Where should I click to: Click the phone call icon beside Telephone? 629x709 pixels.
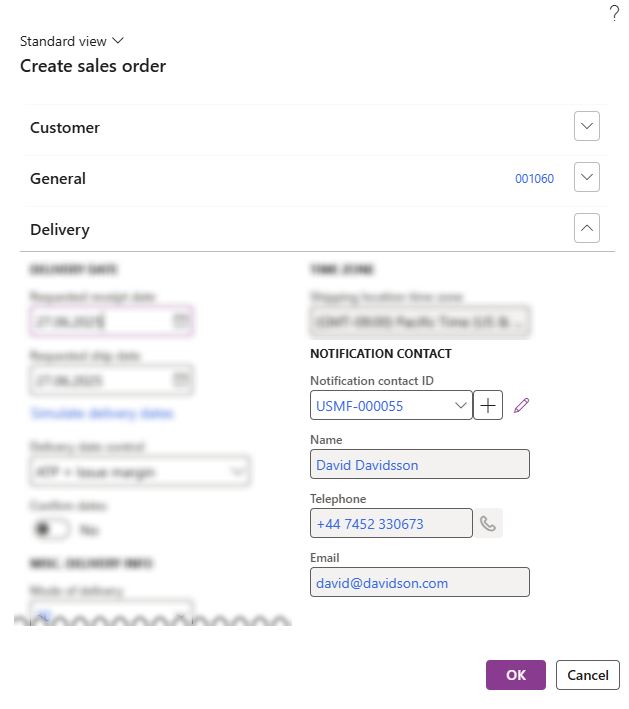[x=488, y=523]
